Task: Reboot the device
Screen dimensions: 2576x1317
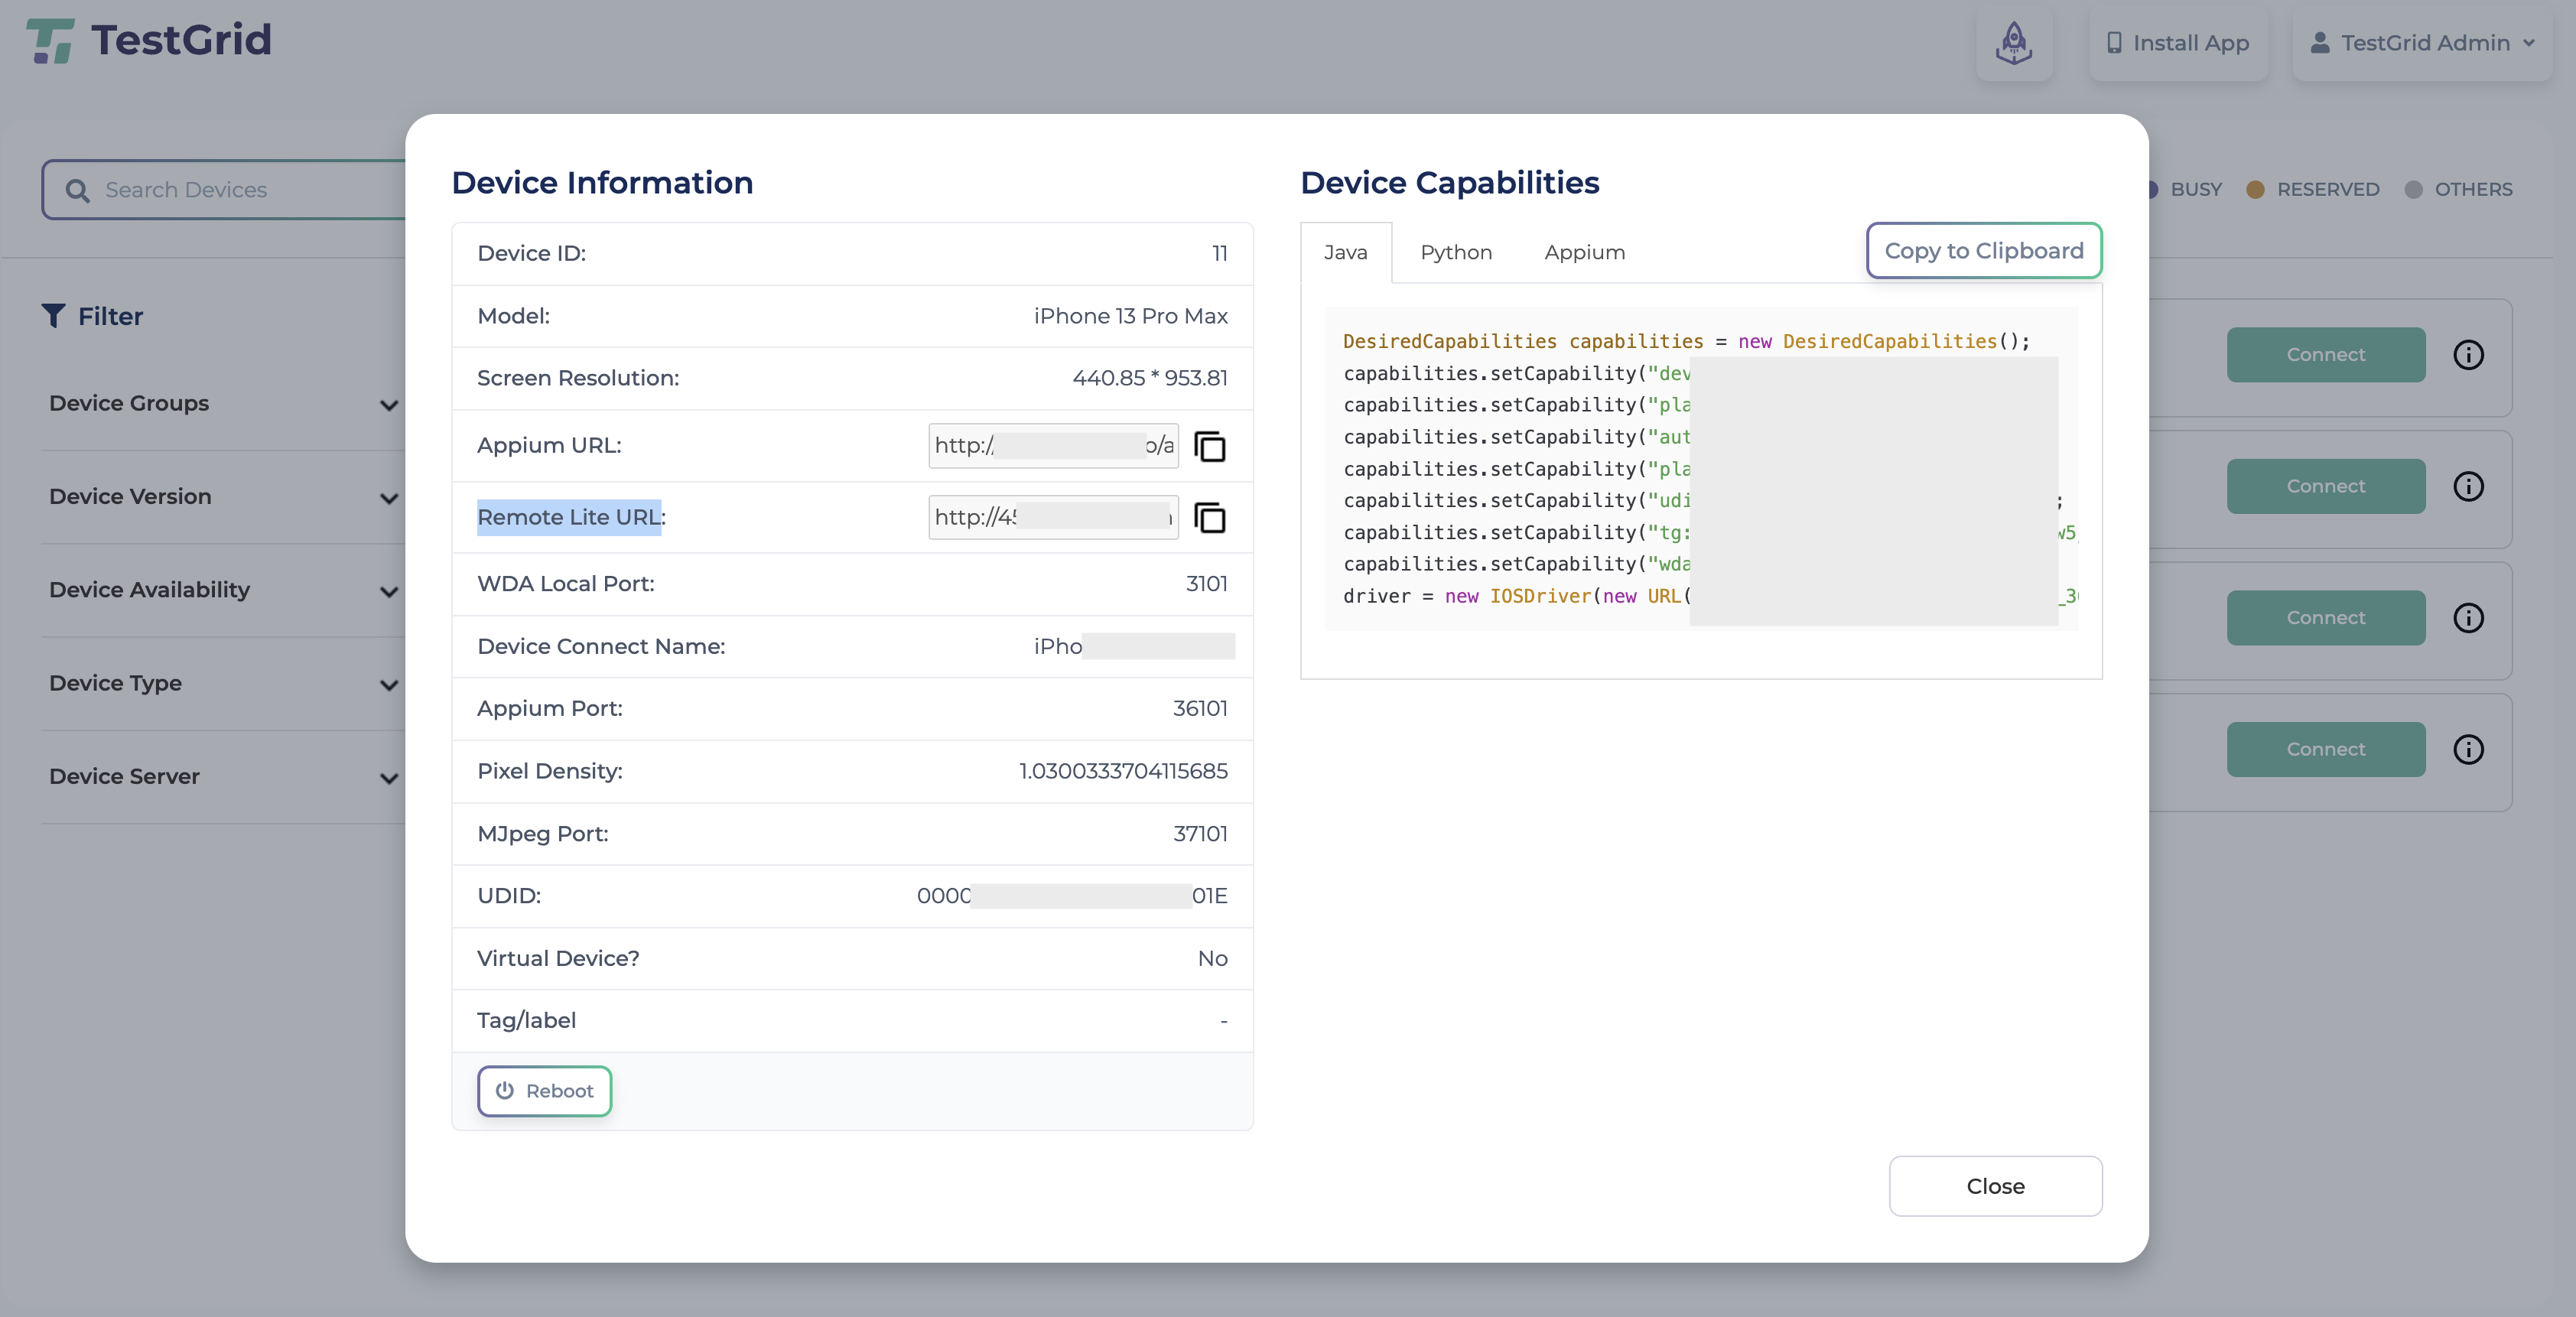Action: point(544,1091)
